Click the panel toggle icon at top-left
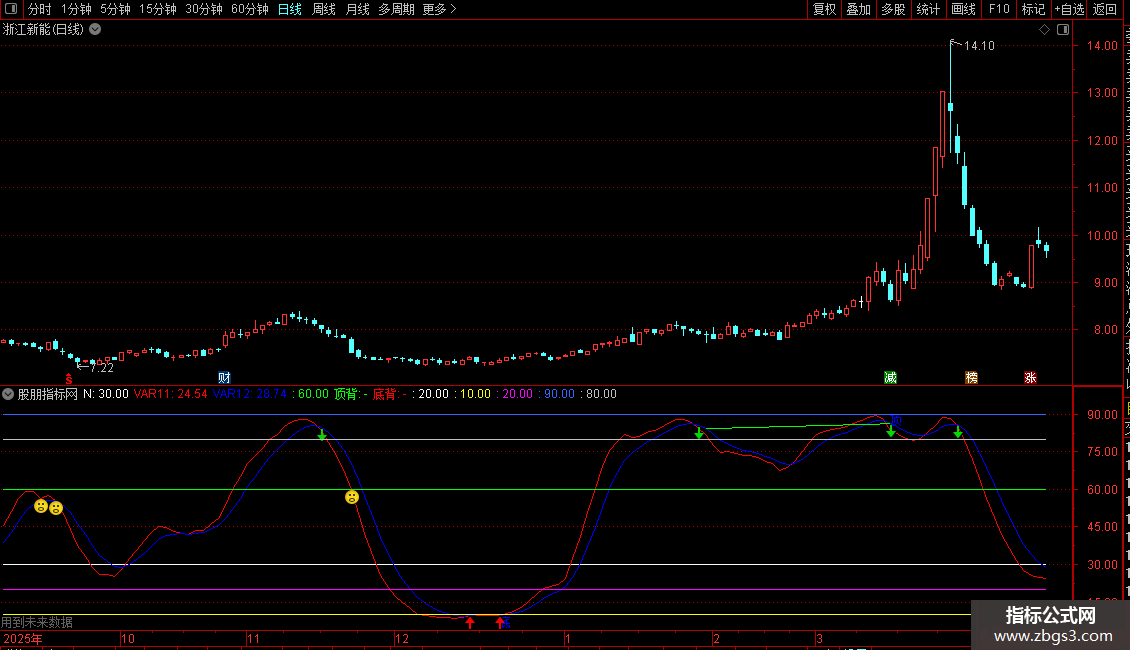The image size is (1130, 650). (12, 9)
